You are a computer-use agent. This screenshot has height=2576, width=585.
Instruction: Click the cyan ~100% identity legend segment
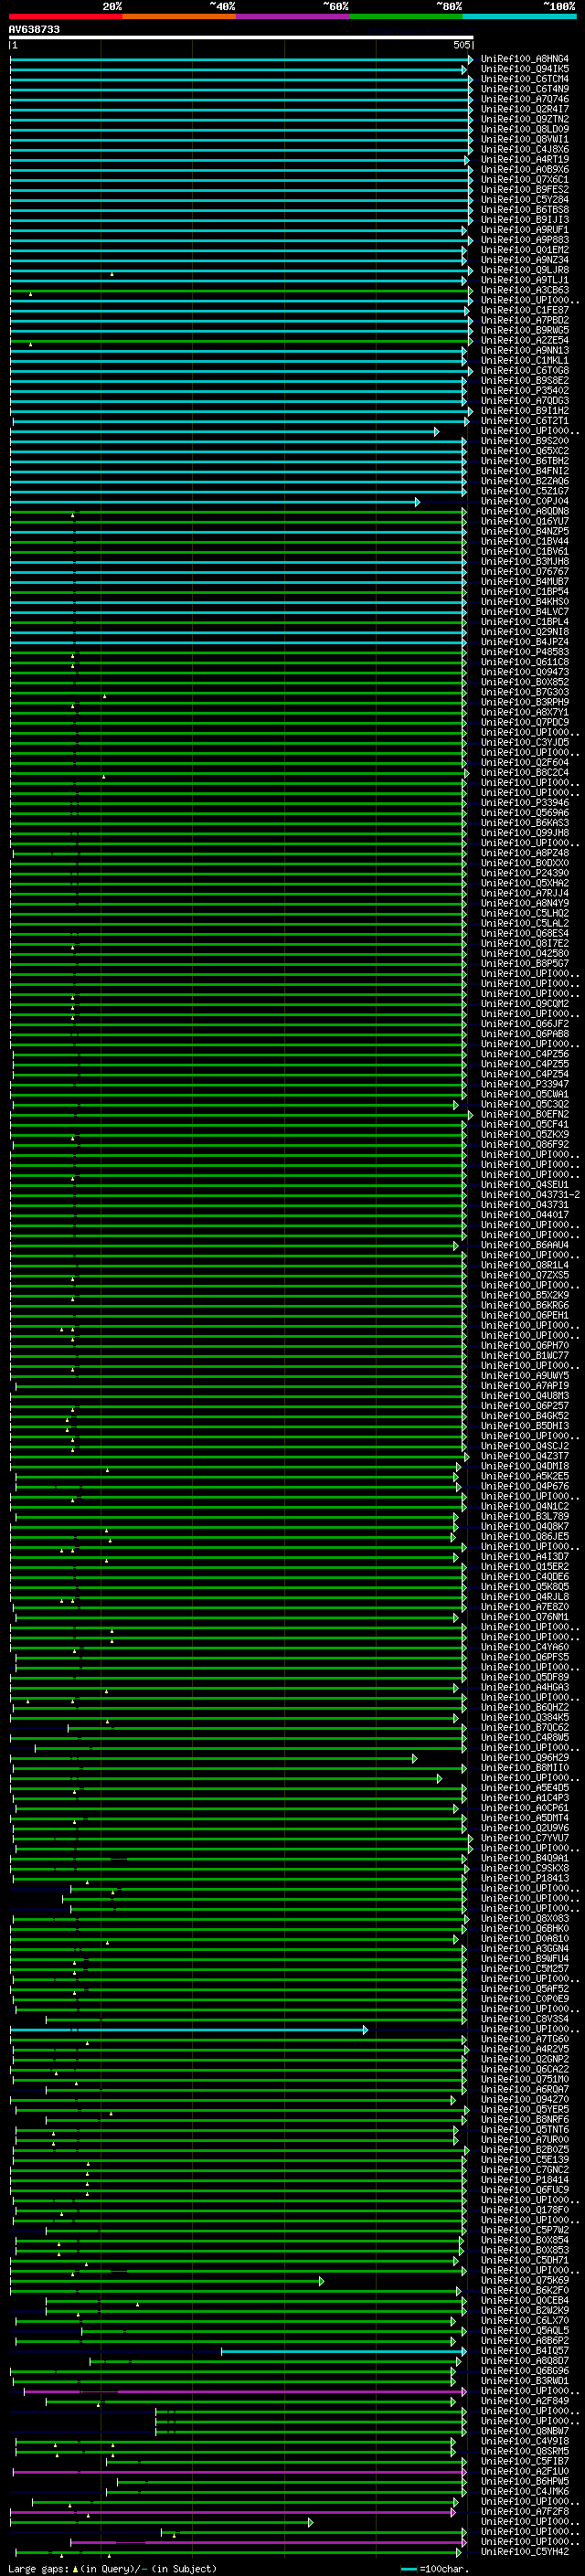(x=519, y=16)
